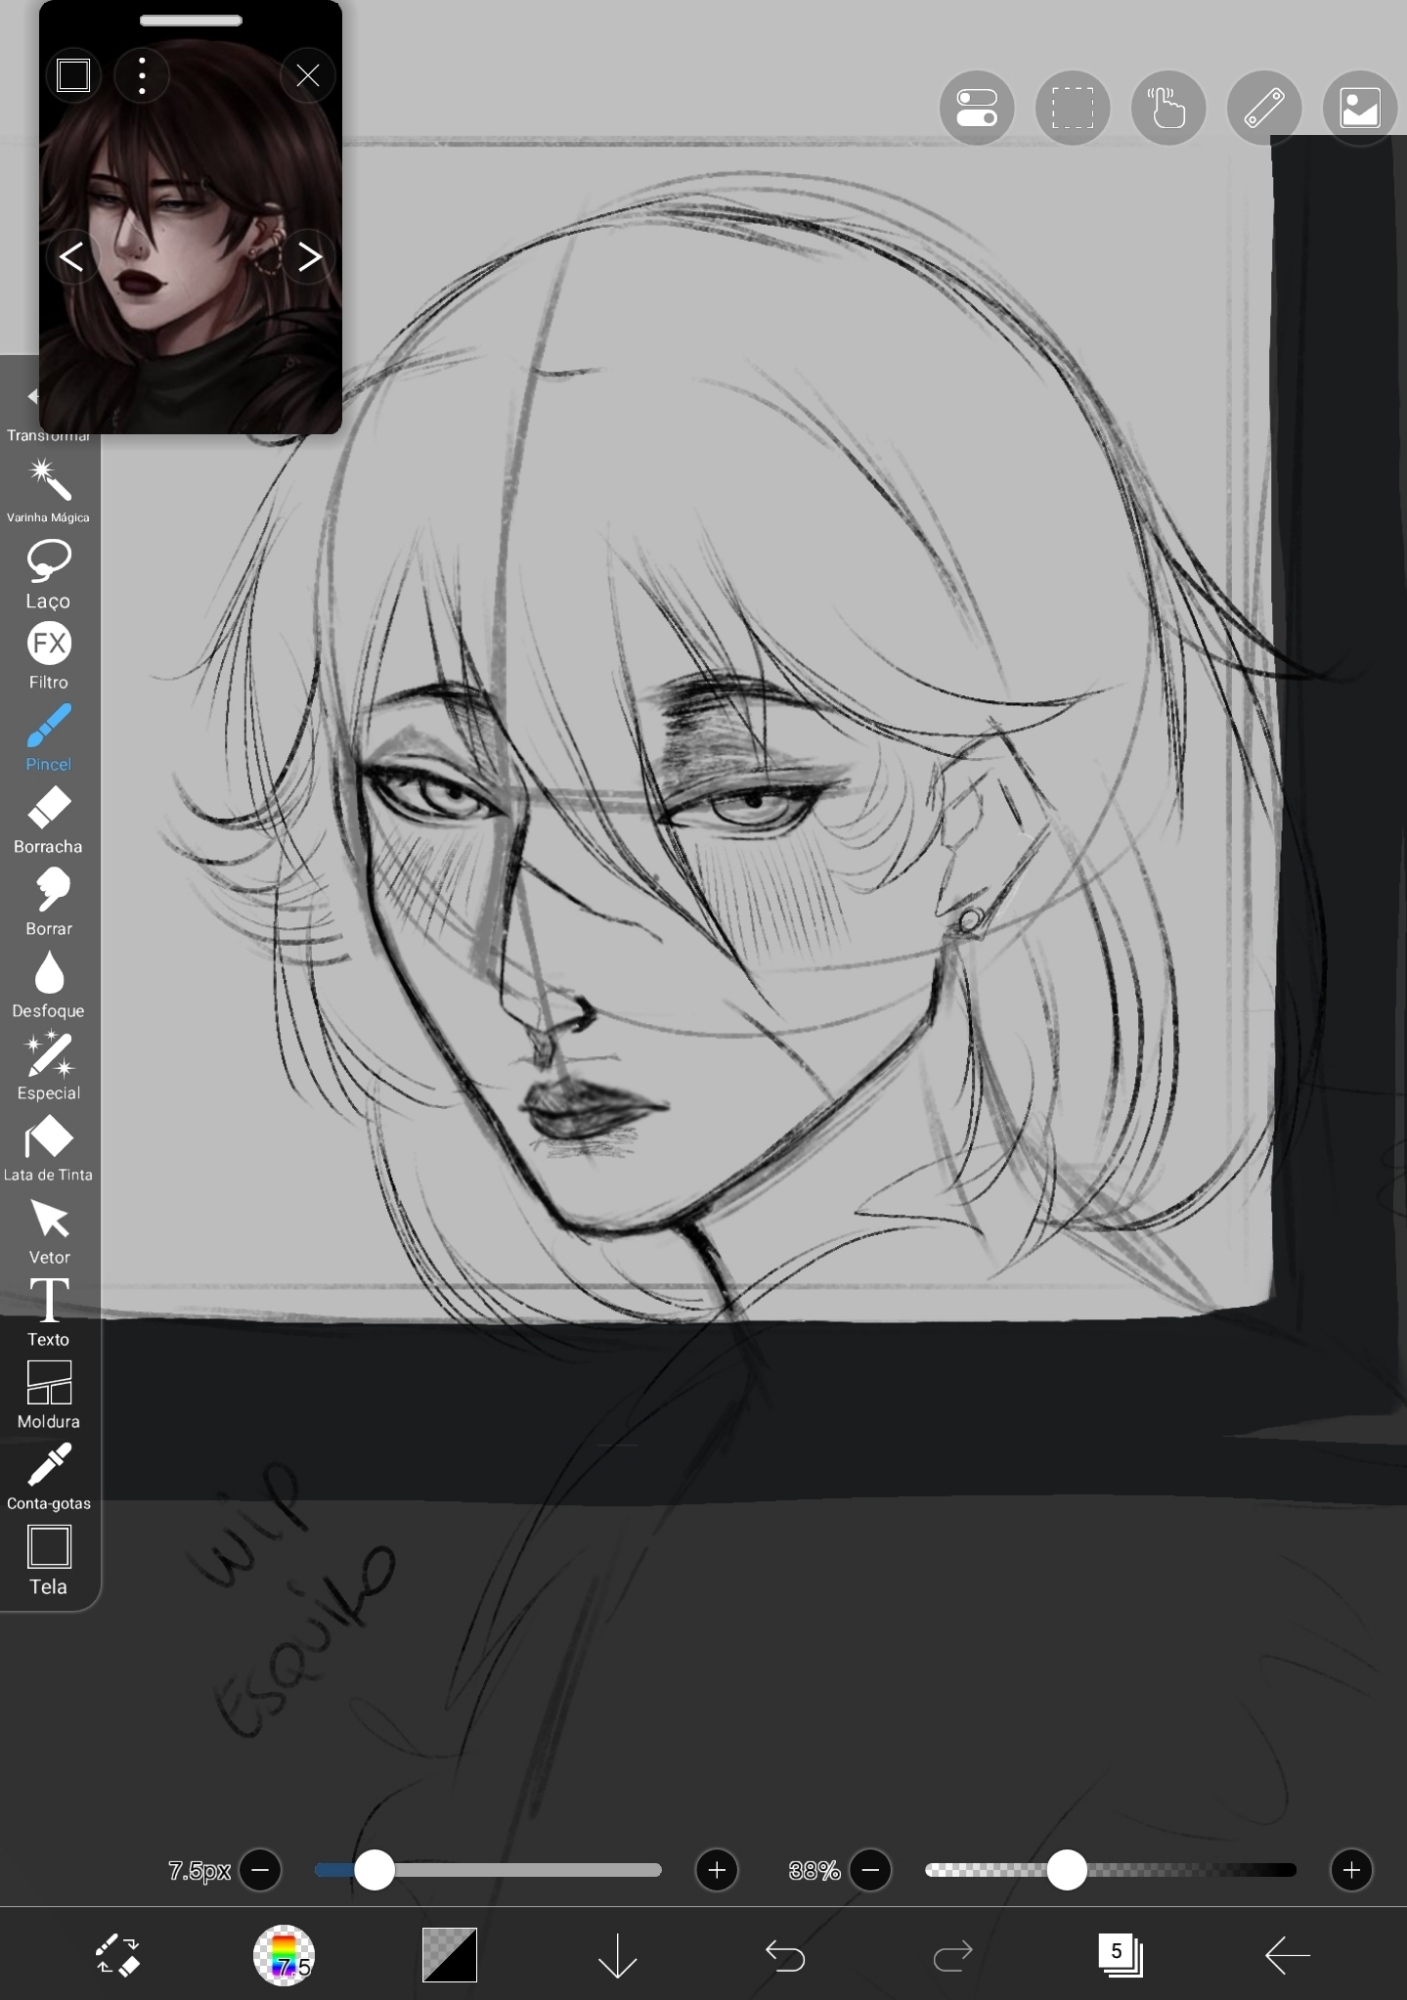Open the Moldura frame tool
The image size is (1407, 2000).
pyautogui.click(x=48, y=1394)
